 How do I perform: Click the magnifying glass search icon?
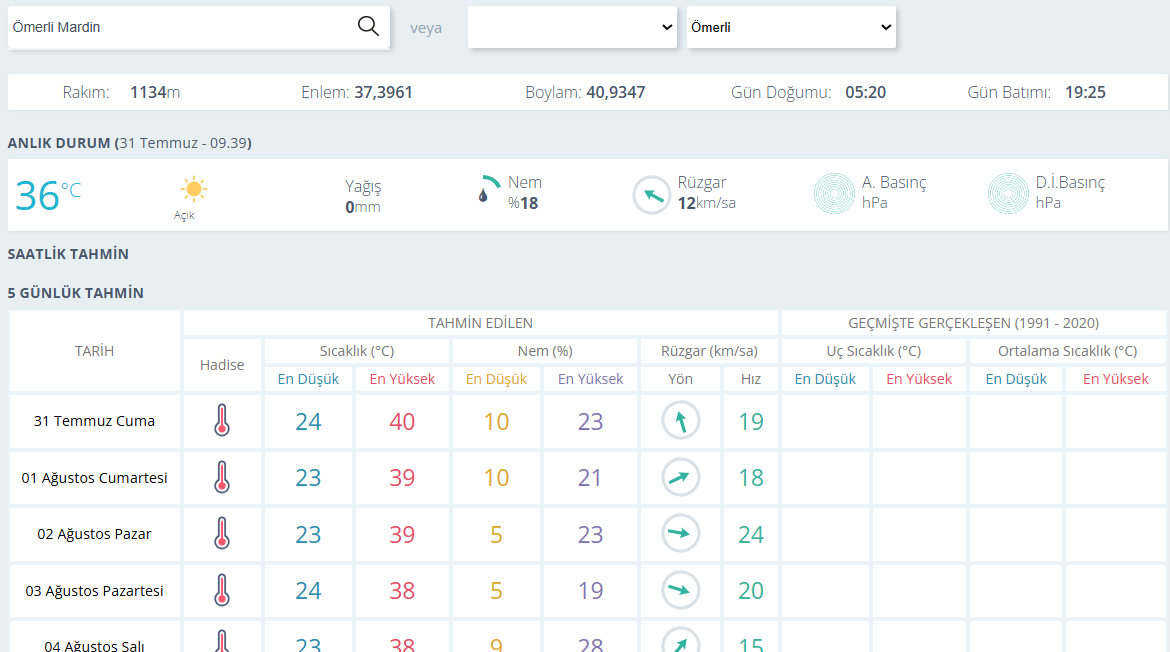[x=368, y=26]
